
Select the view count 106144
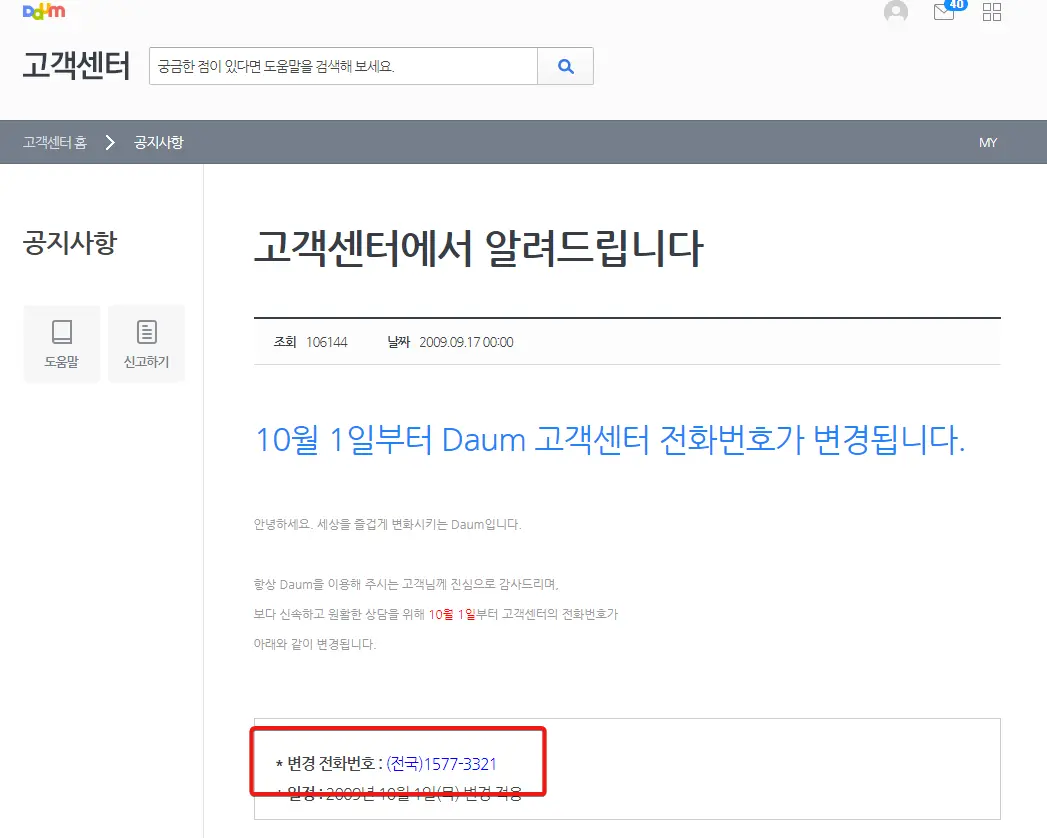pos(327,342)
